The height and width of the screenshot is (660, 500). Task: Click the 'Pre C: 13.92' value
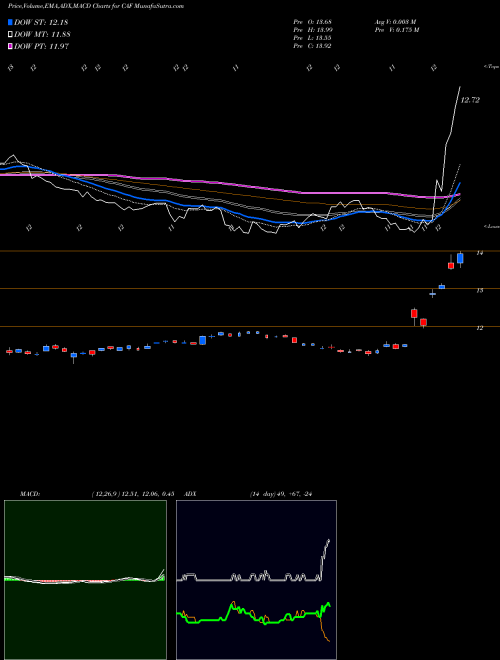point(313,46)
